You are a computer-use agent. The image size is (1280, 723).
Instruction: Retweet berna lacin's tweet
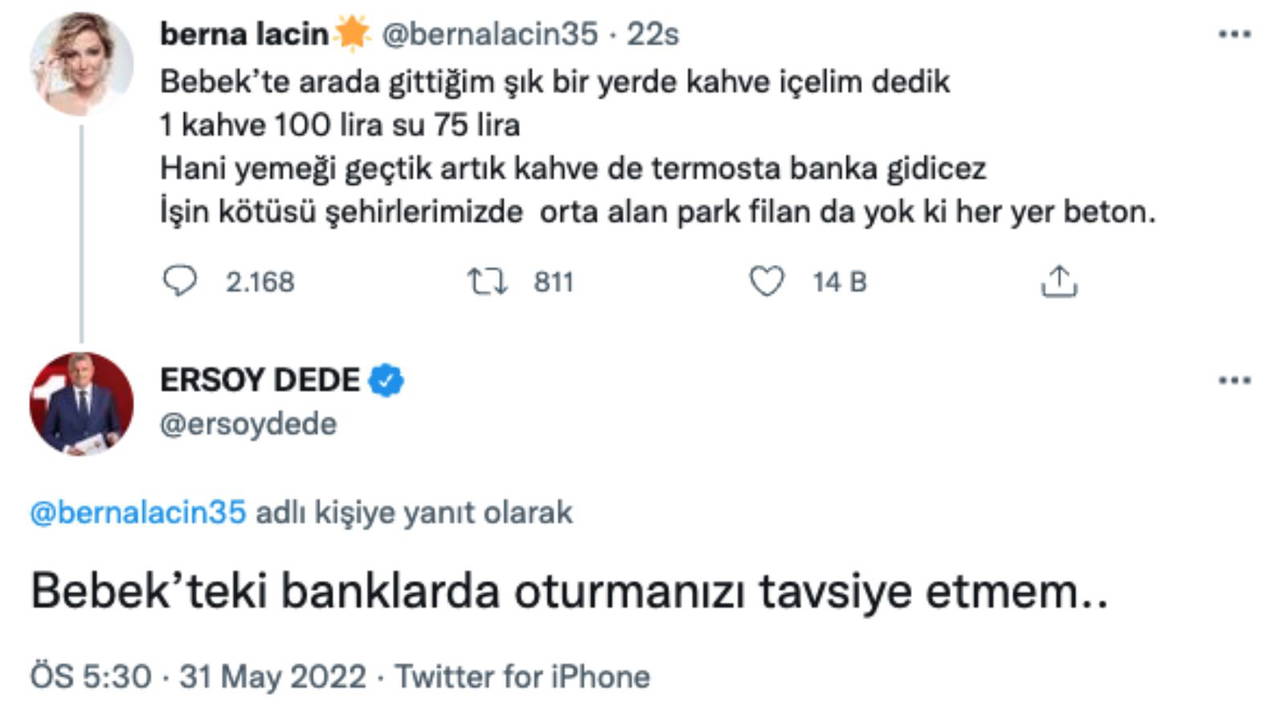click(x=488, y=282)
